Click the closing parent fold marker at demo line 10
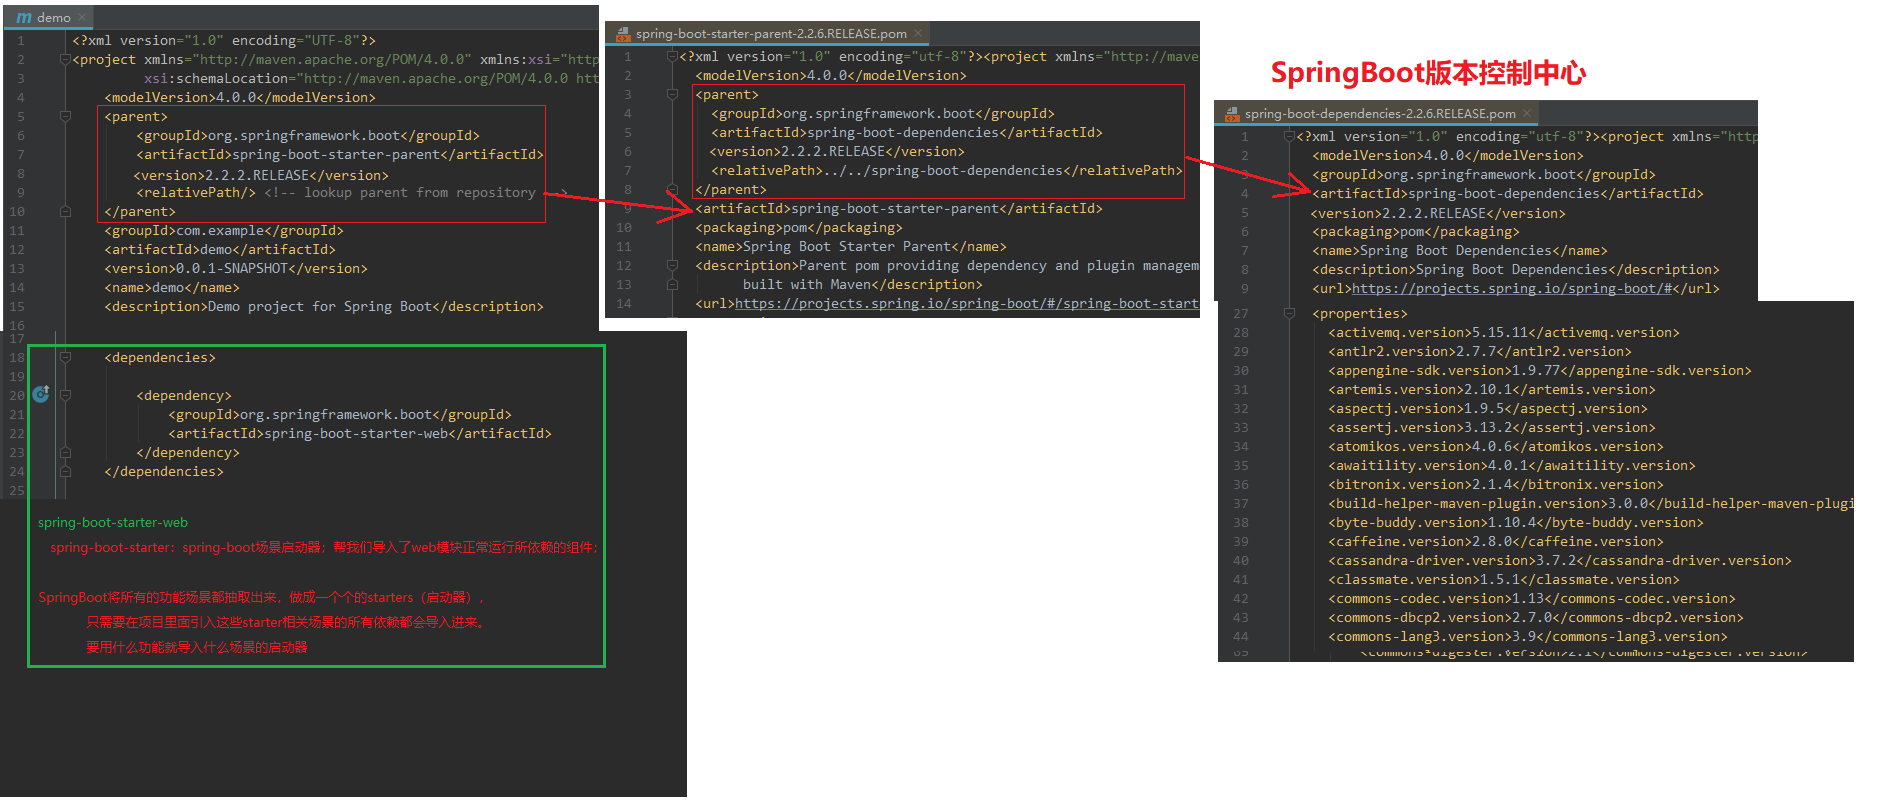The image size is (1884, 804). (x=65, y=211)
